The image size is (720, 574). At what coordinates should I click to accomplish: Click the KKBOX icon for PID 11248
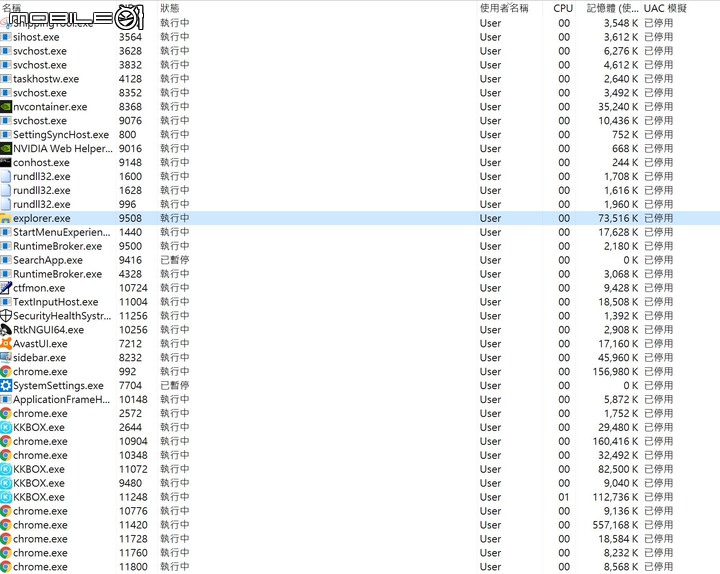click(6, 497)
